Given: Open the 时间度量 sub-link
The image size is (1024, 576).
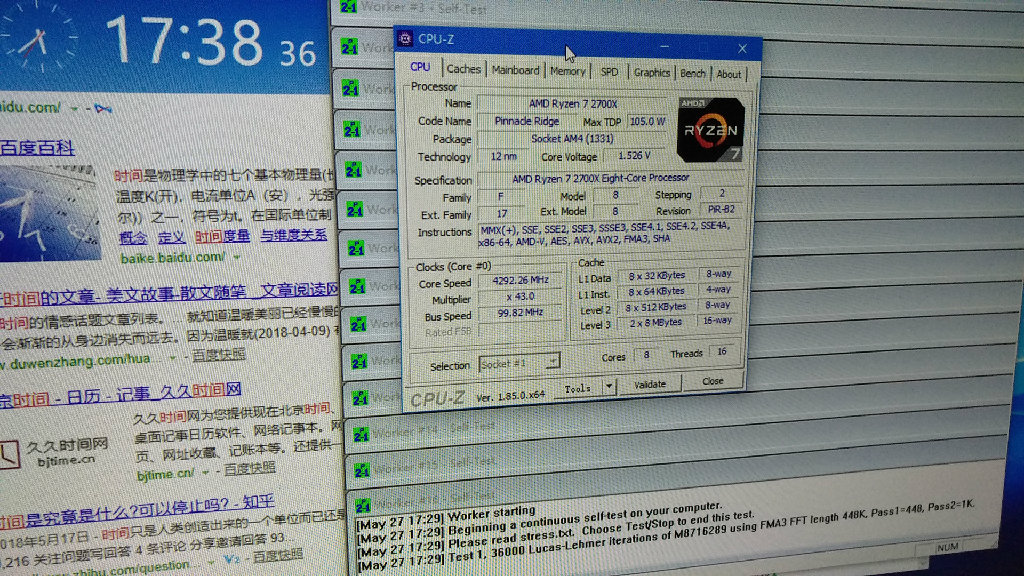Looking at the screenshot, I should (x=222, y=236).
